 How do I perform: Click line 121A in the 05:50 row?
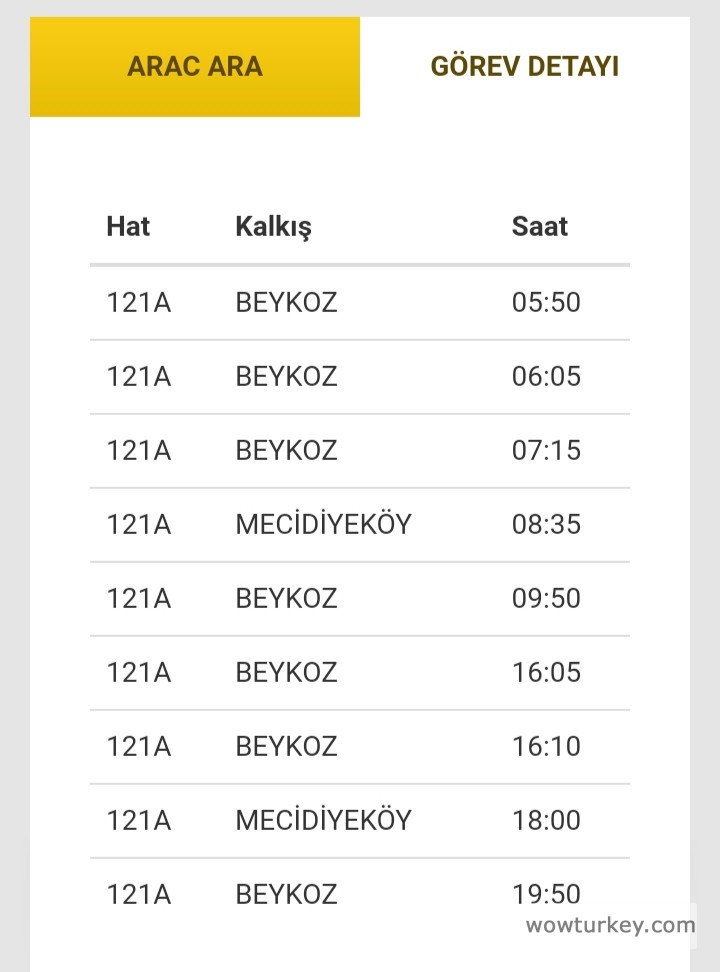139,302
